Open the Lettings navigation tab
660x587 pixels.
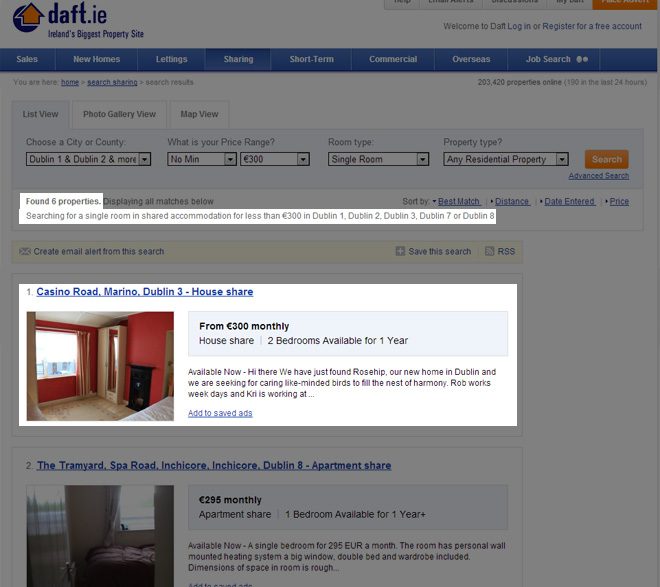pos(171,59)
